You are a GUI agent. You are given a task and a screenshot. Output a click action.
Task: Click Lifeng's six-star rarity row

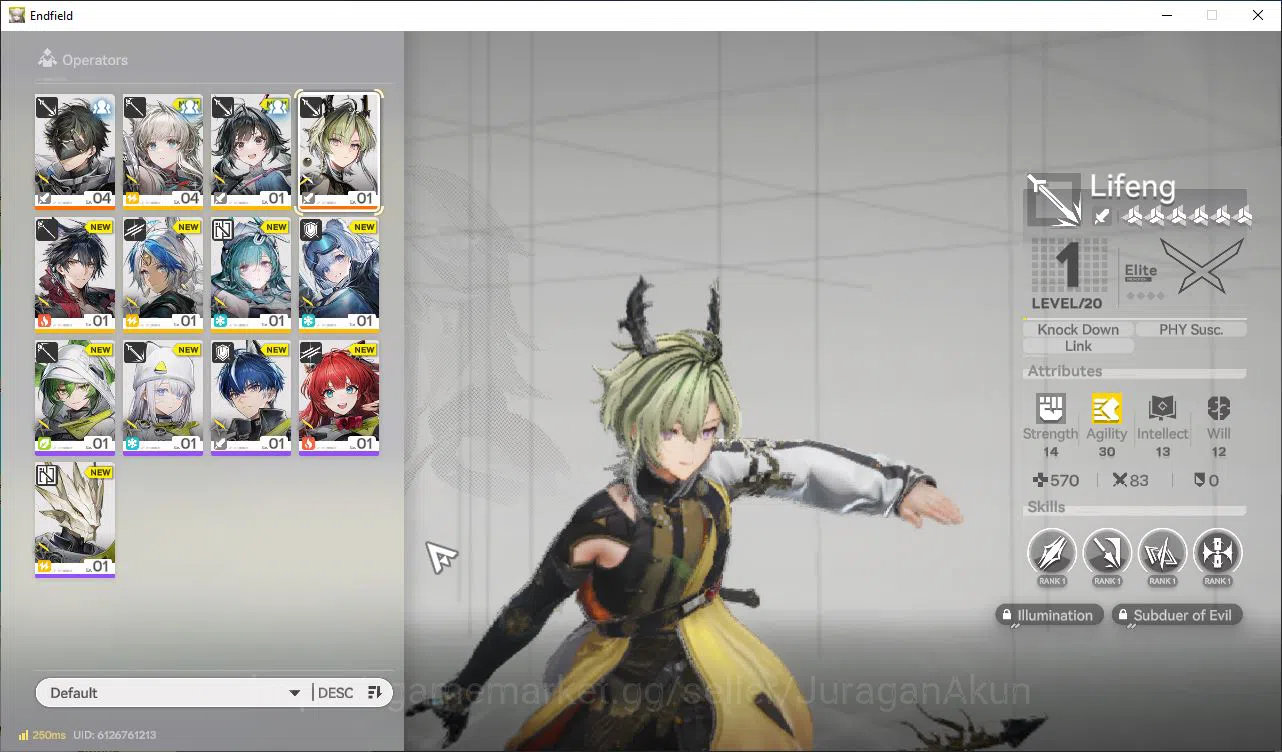[x=1185, y=215]
